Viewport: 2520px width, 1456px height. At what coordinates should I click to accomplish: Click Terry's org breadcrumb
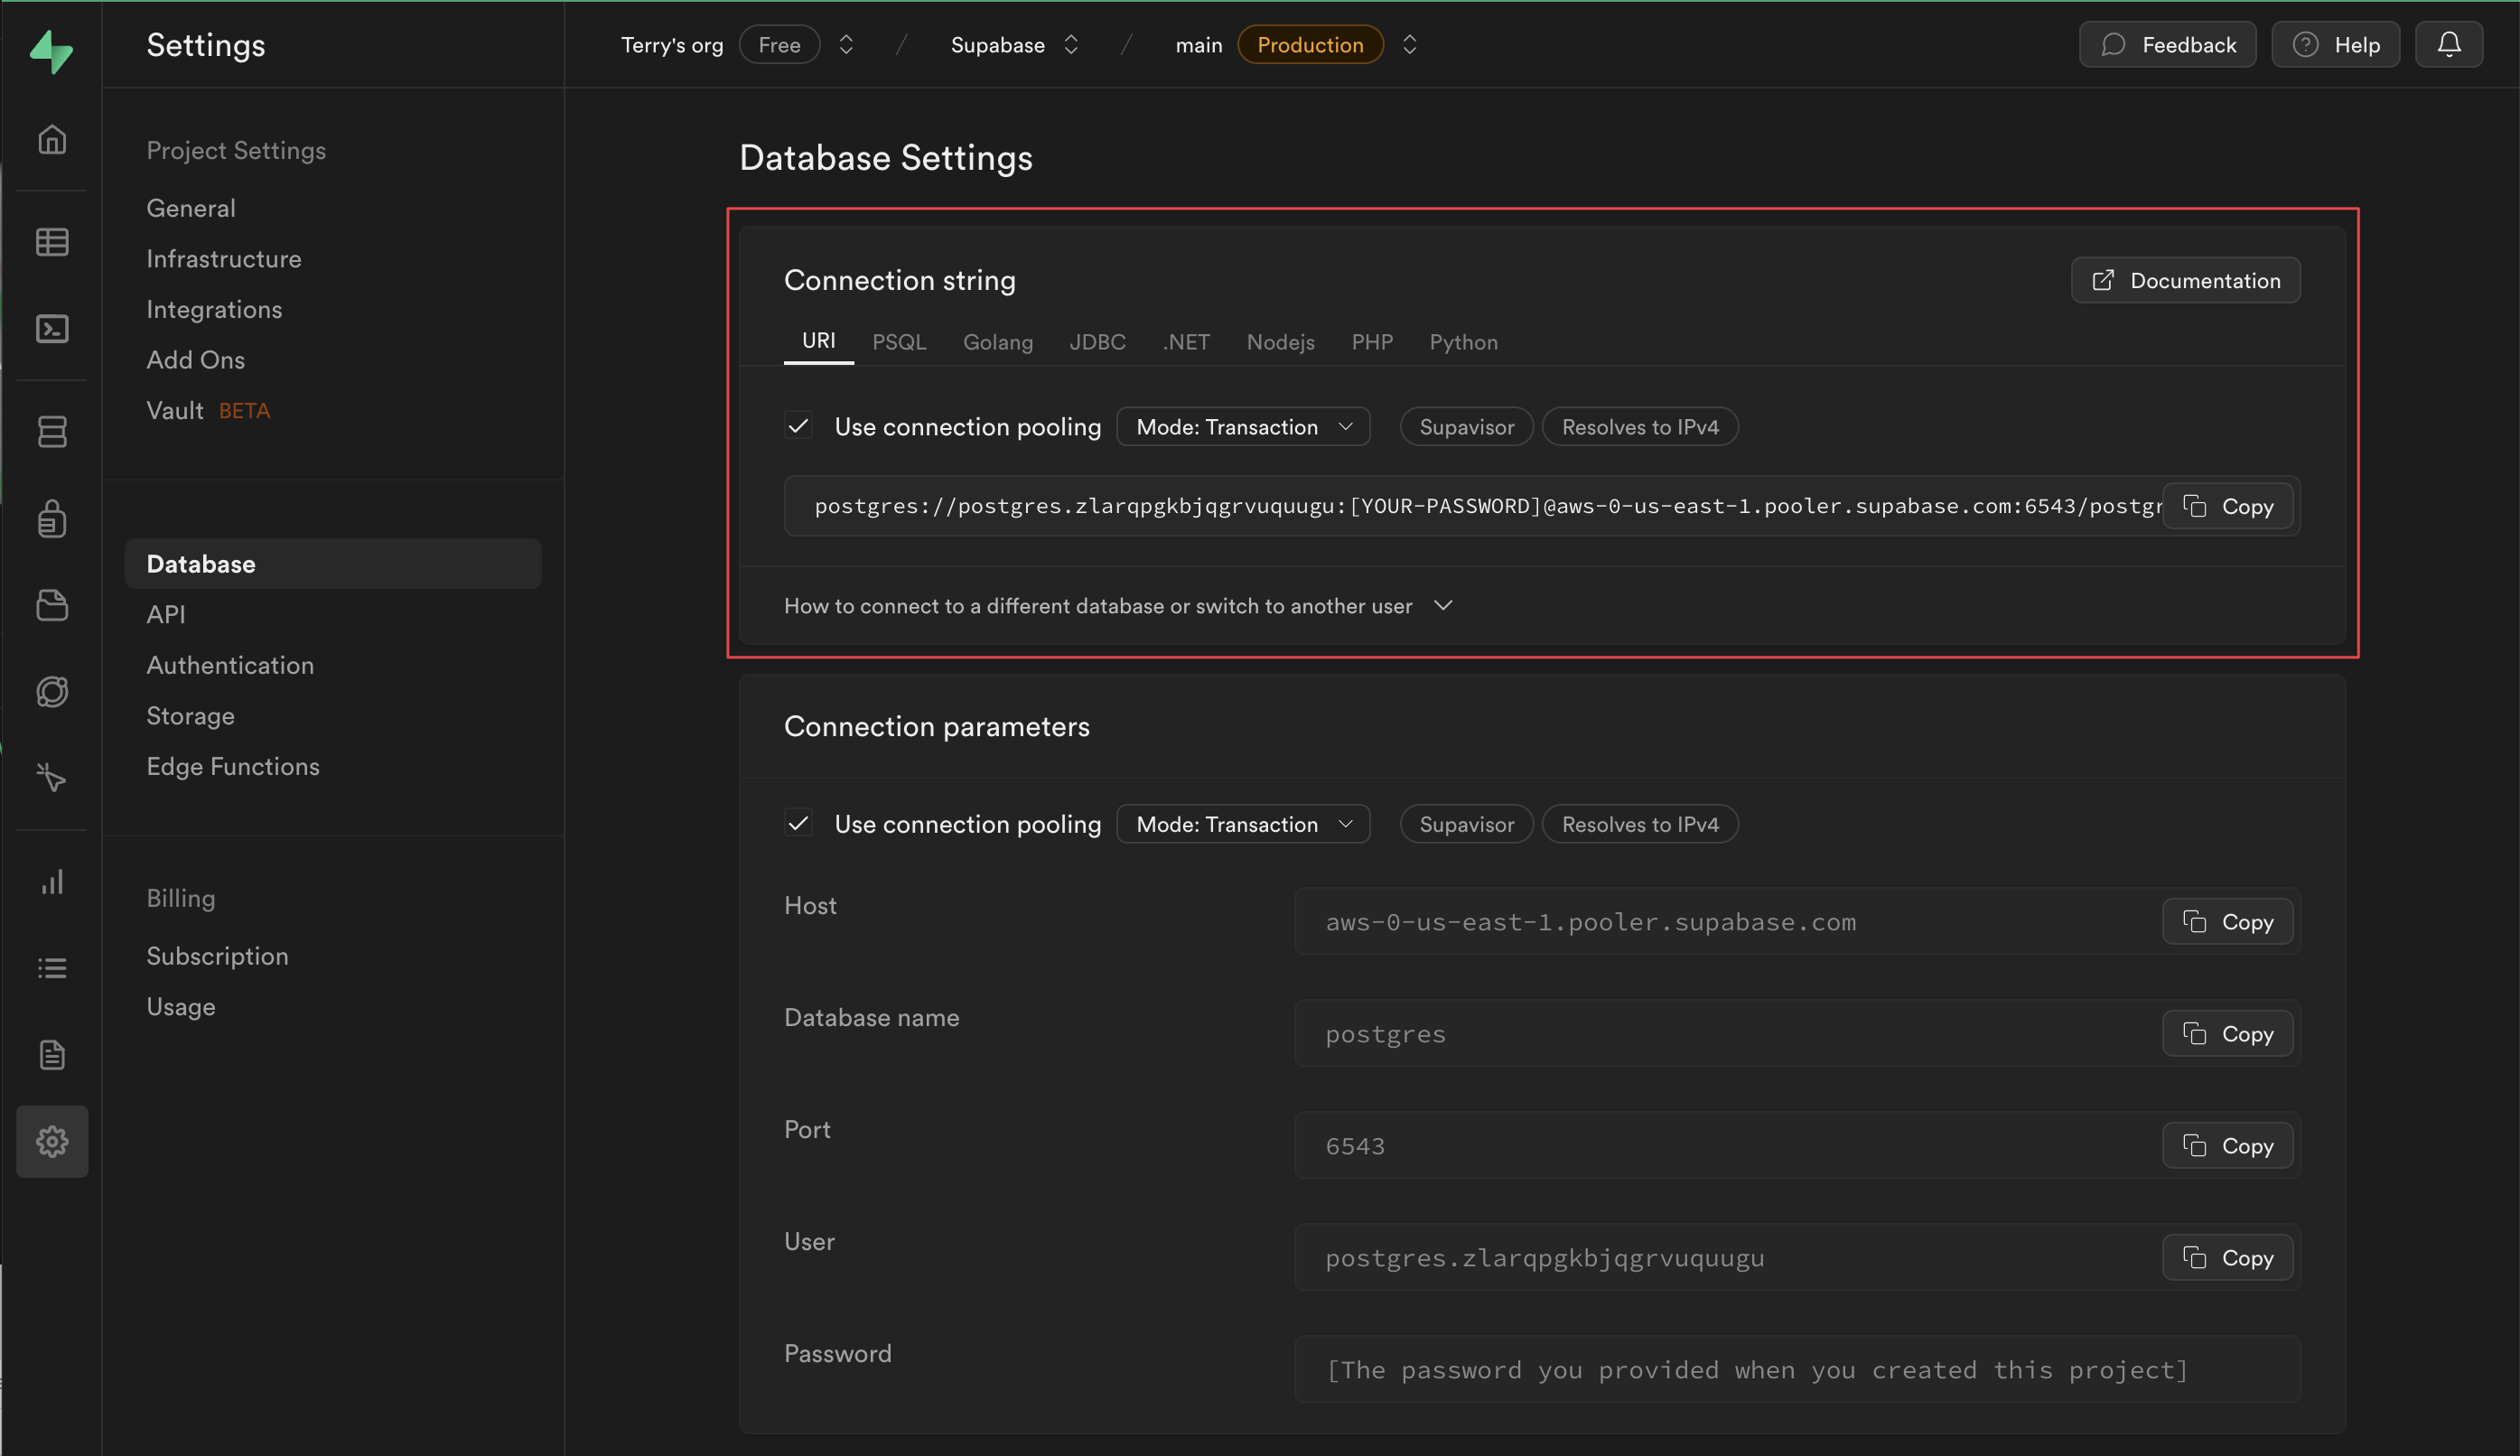point(672,44)
